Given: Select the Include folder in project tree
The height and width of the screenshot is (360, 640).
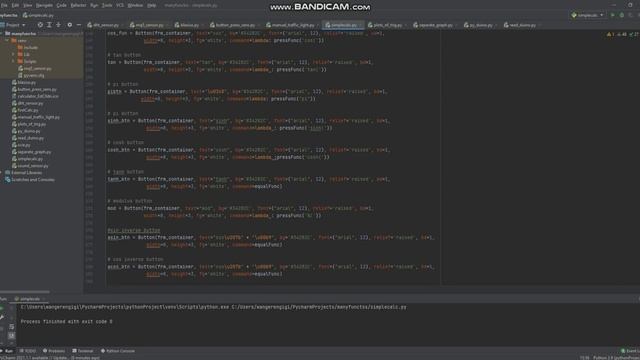Looking at the screenshot, I should (28, 47).
